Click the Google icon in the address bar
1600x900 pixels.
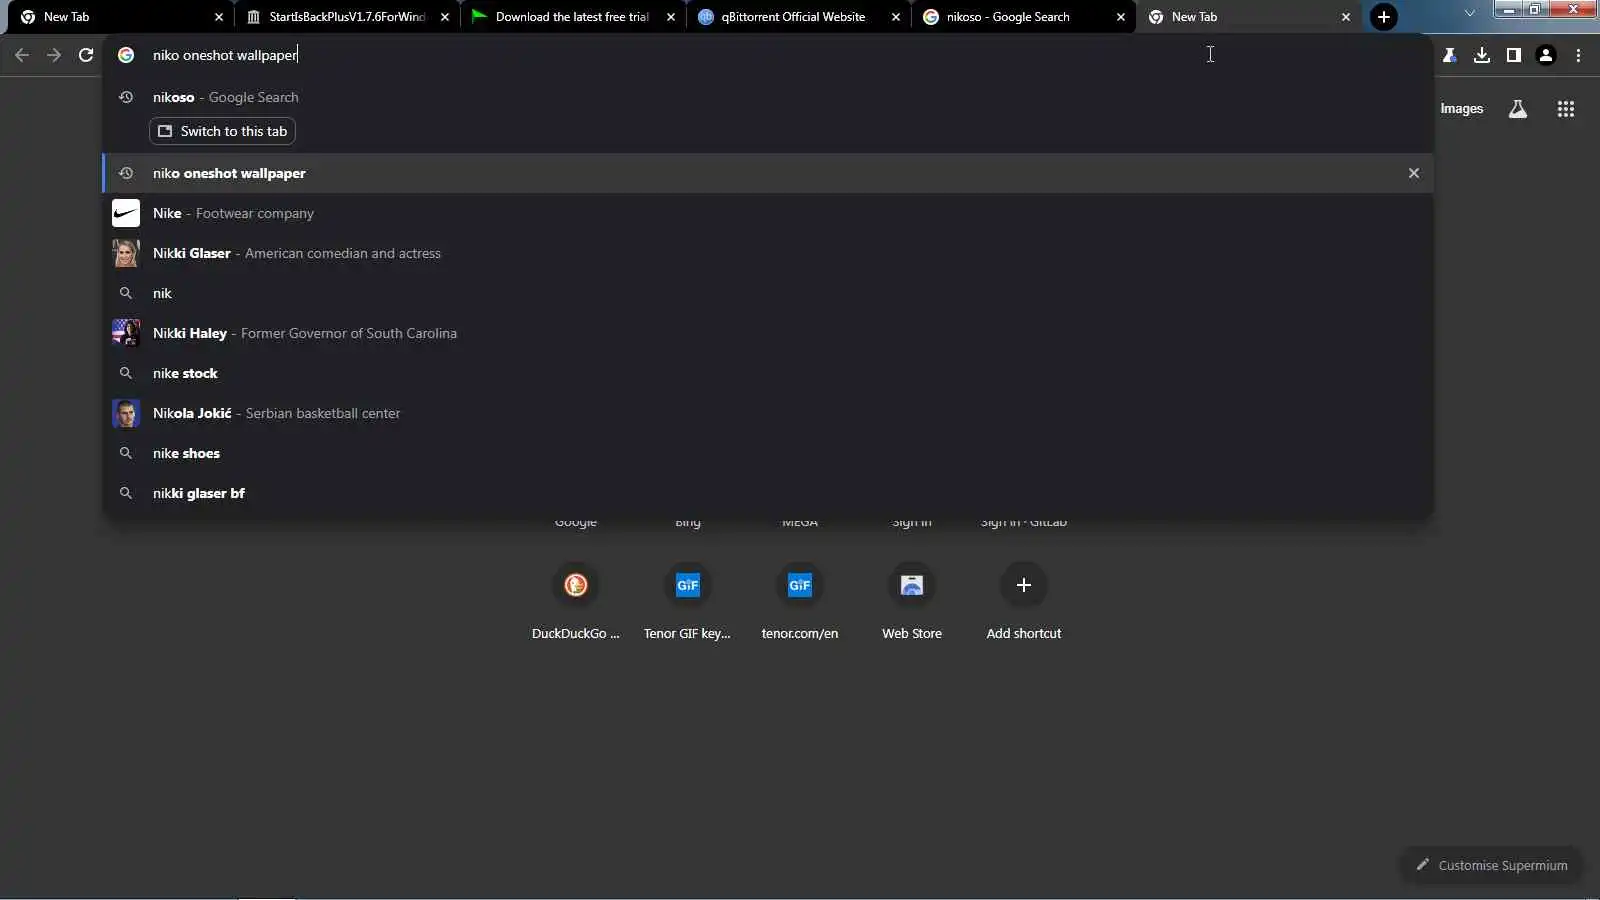pyautogui.click(x=126, y=55)
